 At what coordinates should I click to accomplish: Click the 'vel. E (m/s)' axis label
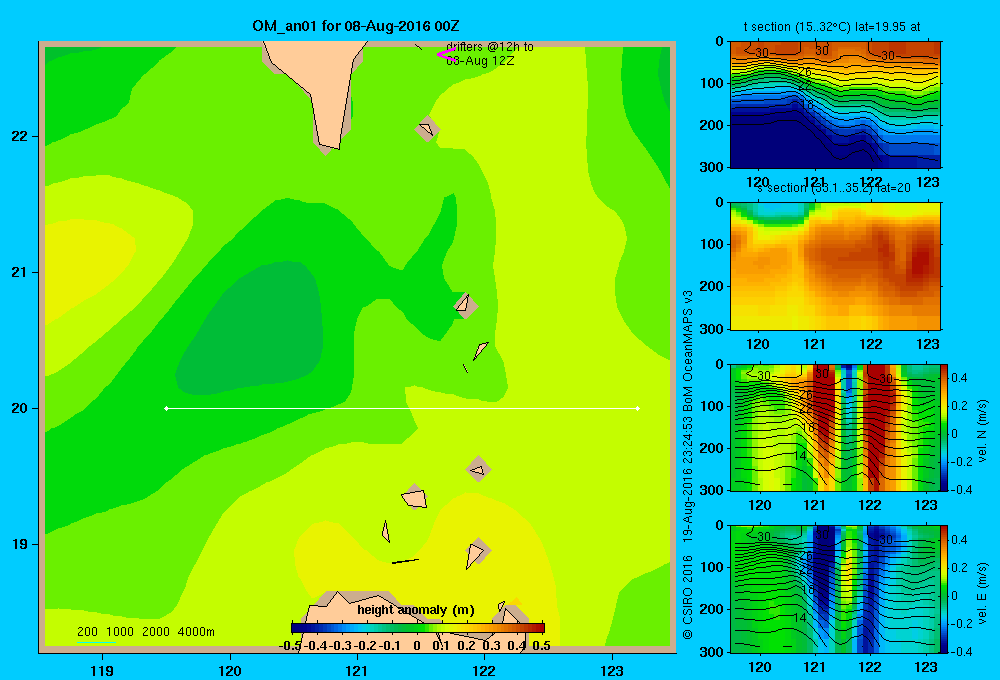click(x=983, y=592)
